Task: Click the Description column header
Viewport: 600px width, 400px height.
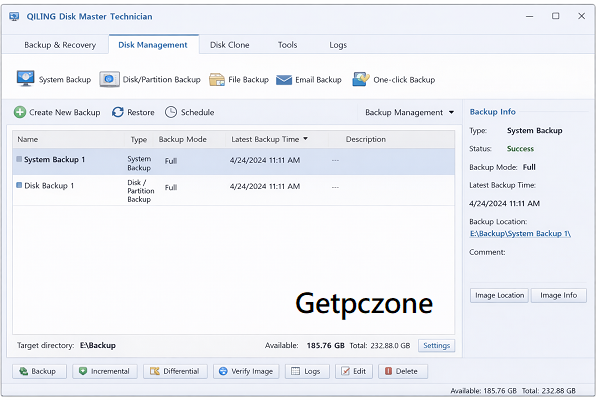Action: pos(366,139)
